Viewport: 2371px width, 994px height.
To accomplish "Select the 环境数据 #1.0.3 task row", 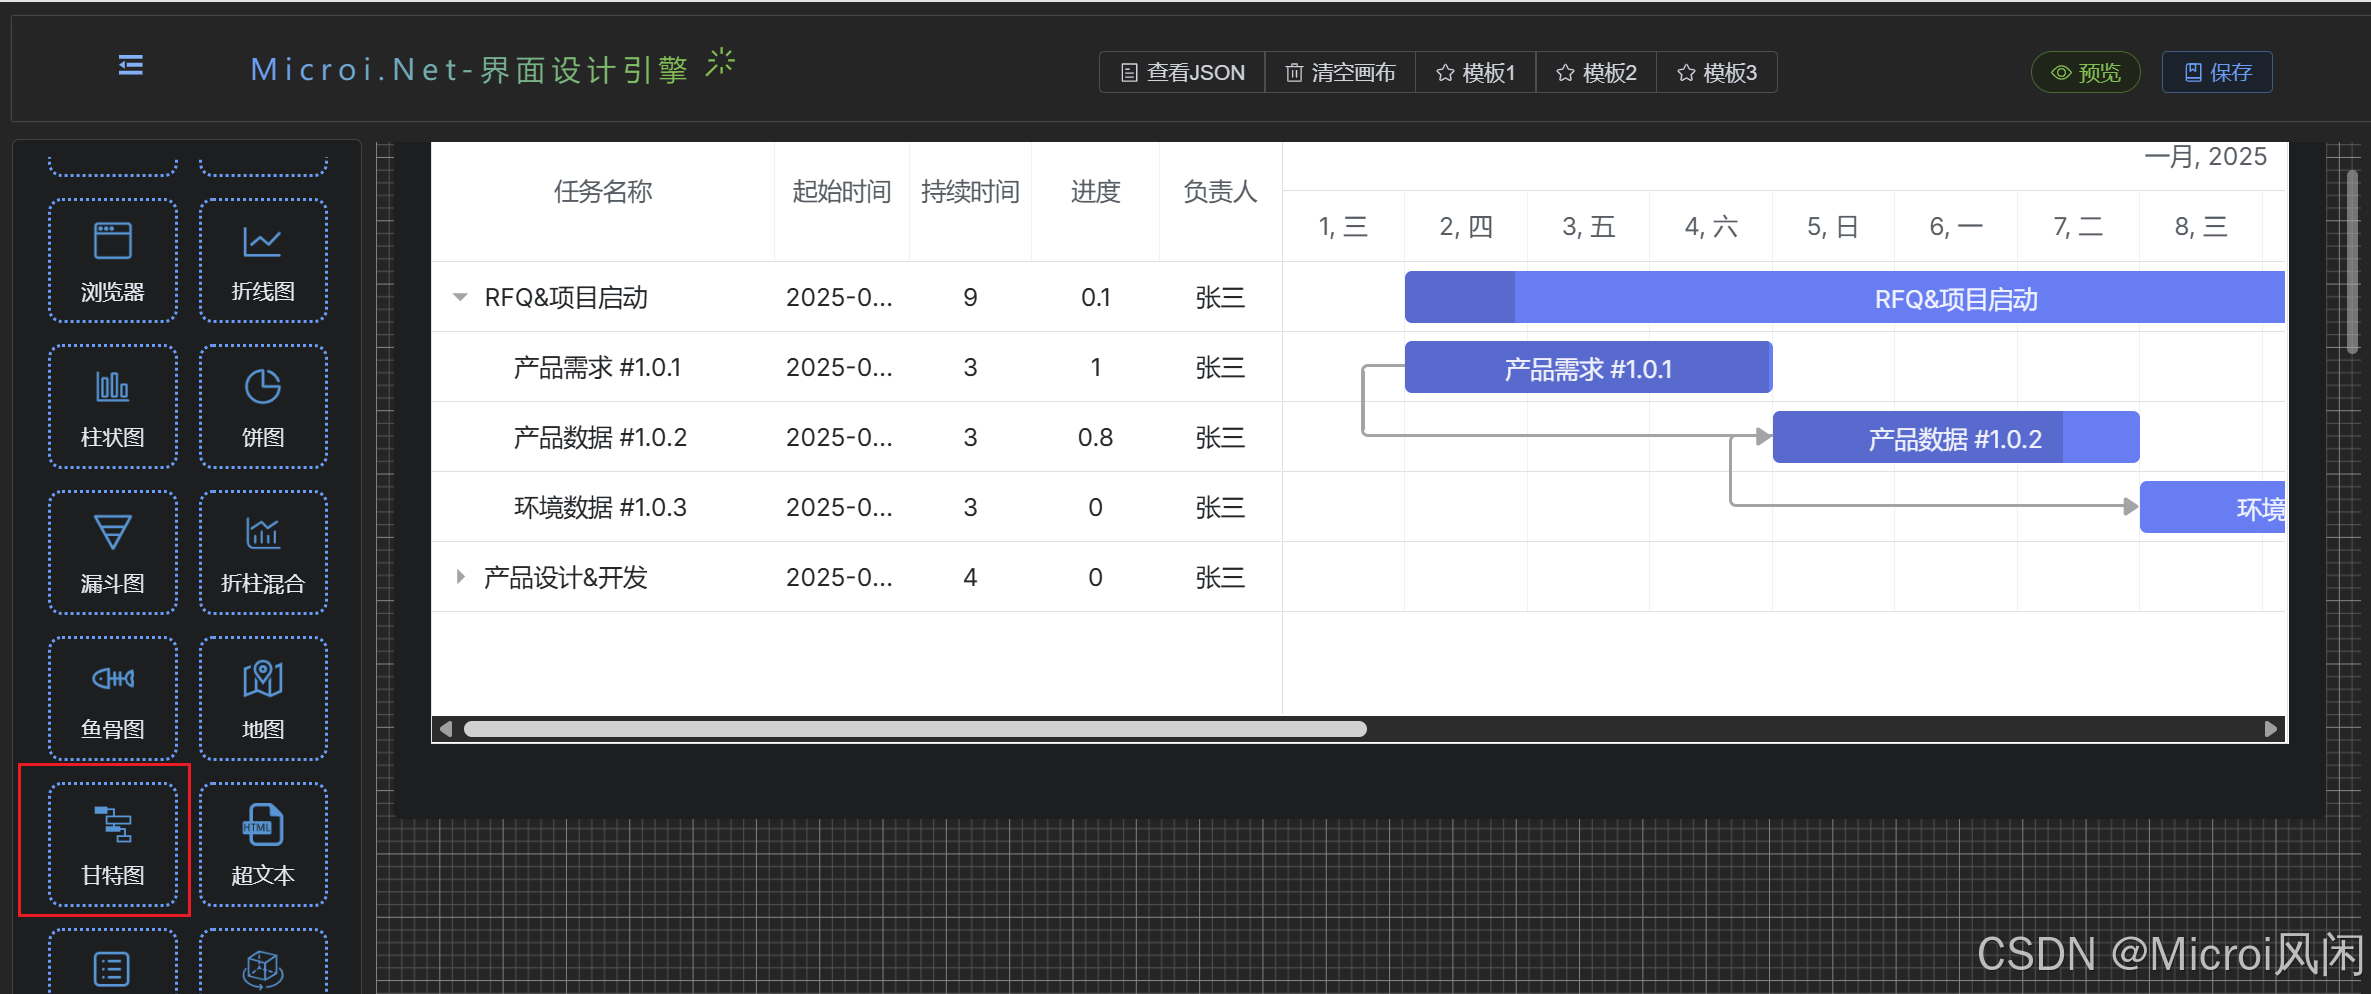I will click(x=857, y=507).
